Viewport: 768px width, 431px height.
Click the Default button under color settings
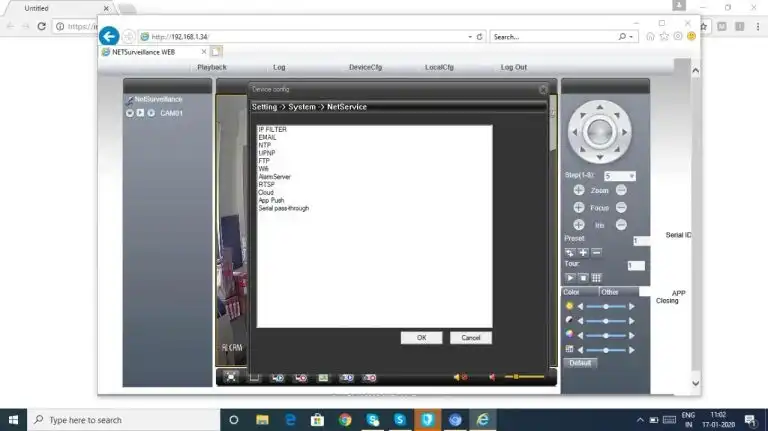(581, 363)
